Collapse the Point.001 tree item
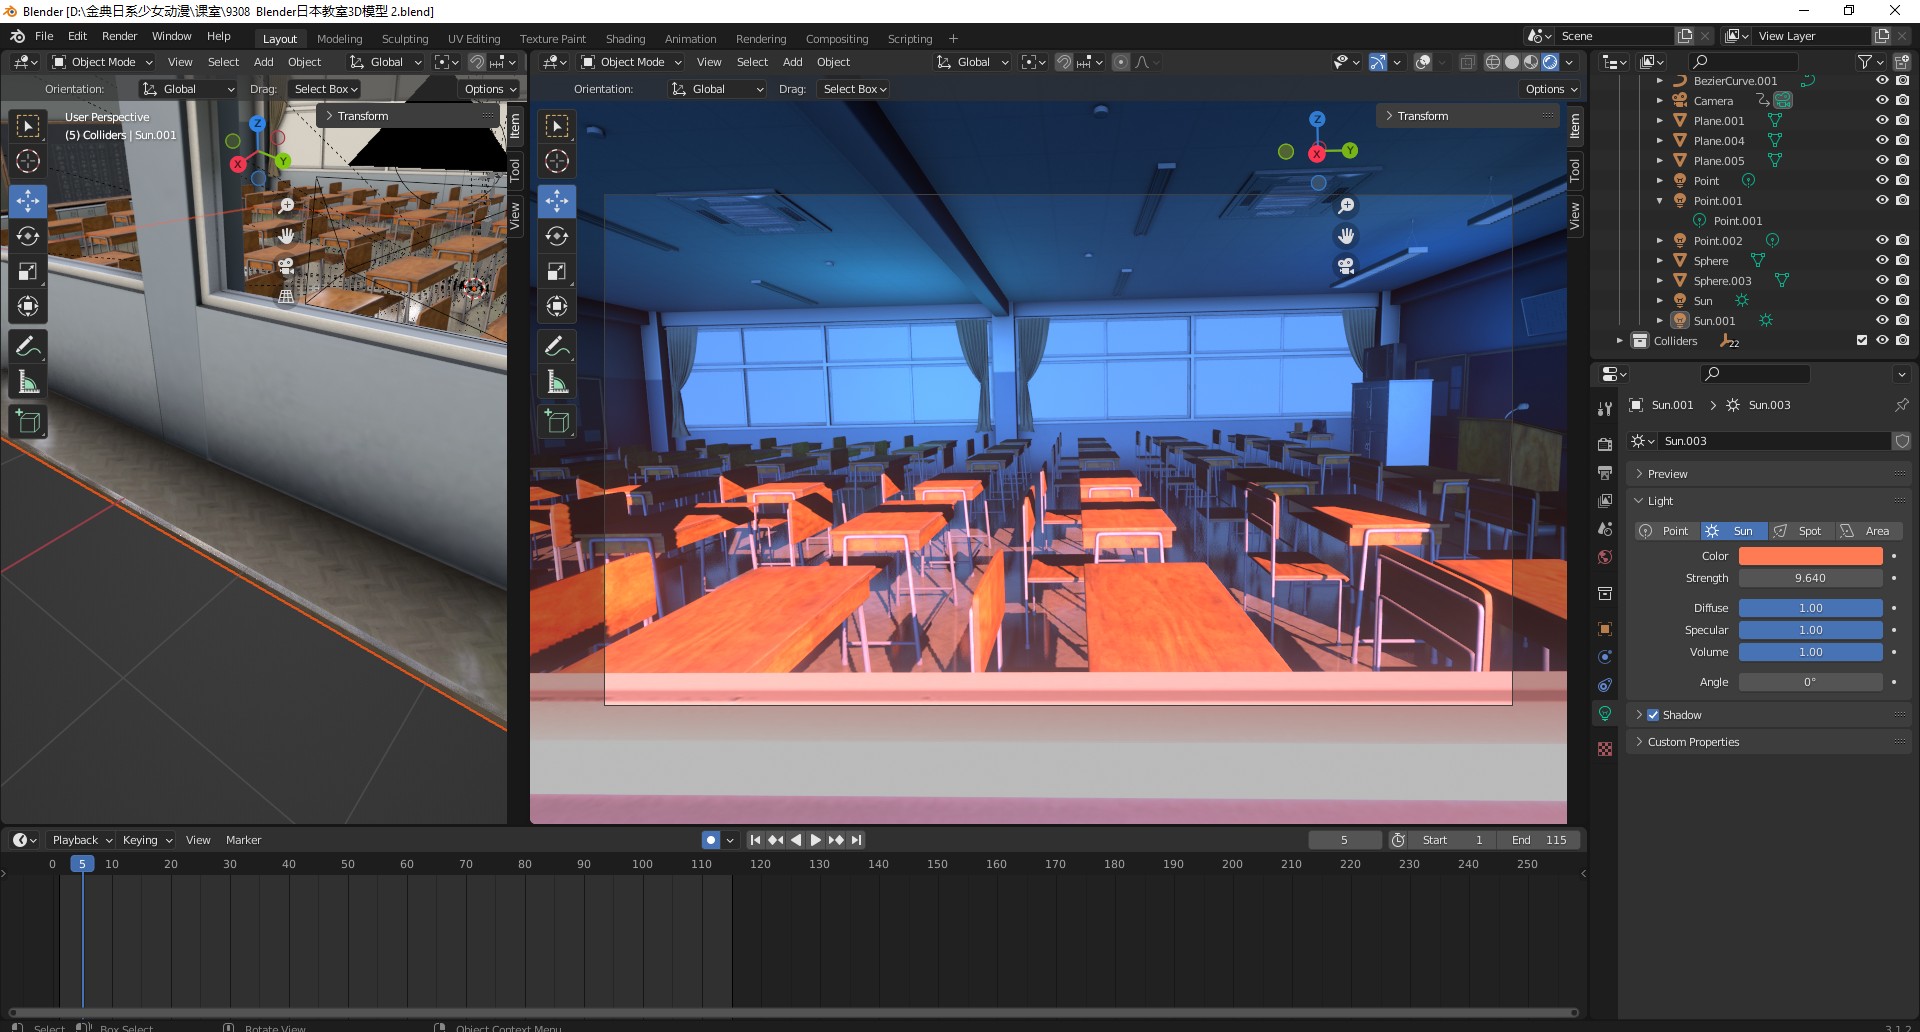 click(1660, 201)
